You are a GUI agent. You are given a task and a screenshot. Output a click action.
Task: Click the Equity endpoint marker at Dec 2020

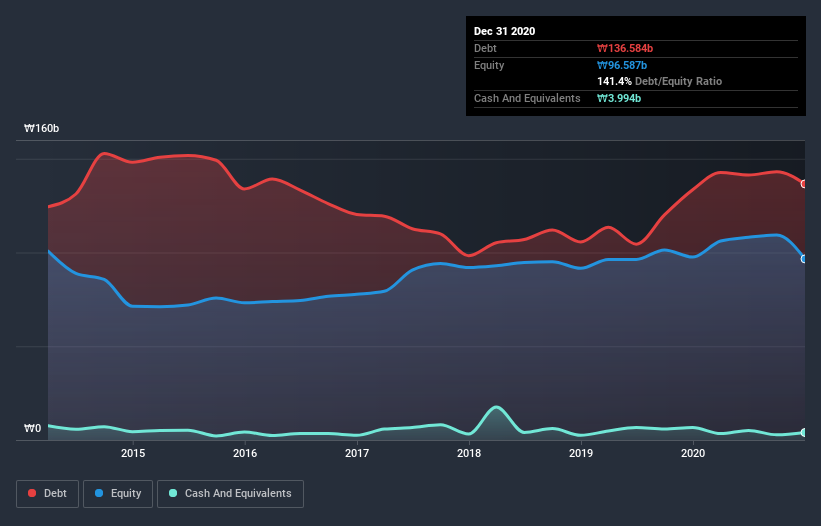point(804,259)
